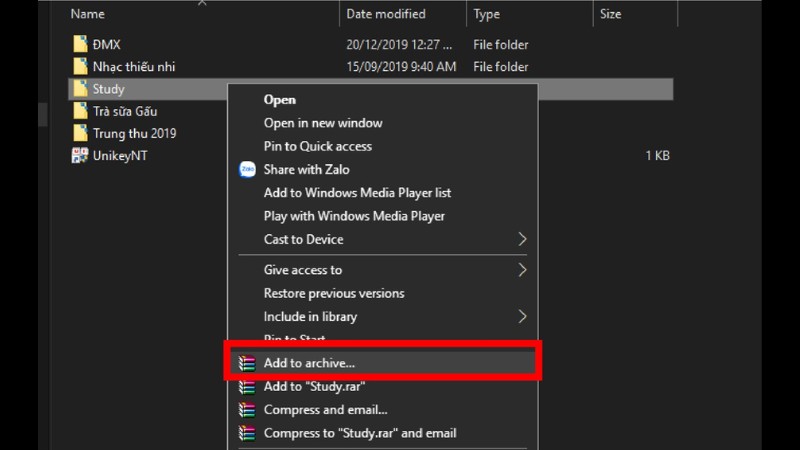This screenshot has height=450, width=800.
Task: Click WinRAR icon beside Add to archive
Action: tap(247, 363)
